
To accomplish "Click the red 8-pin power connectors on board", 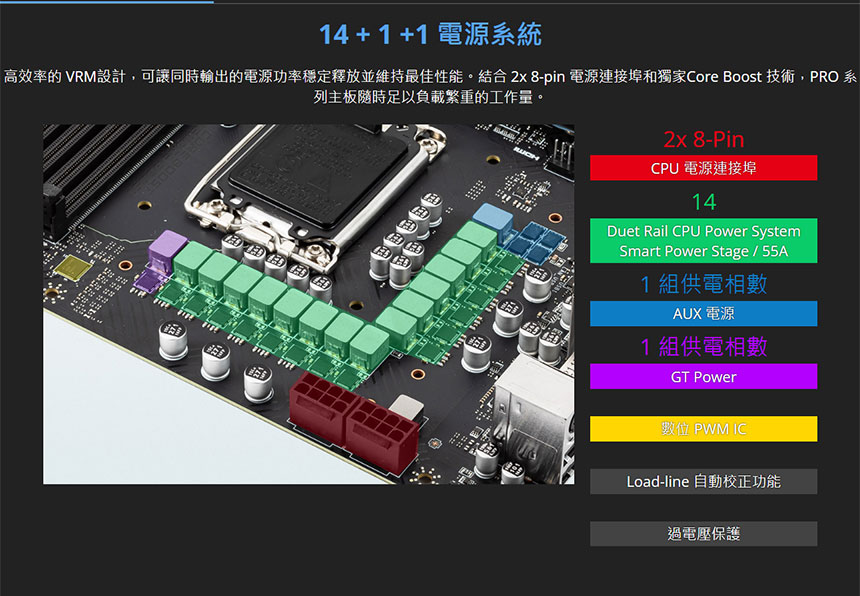I will point(354,422).
